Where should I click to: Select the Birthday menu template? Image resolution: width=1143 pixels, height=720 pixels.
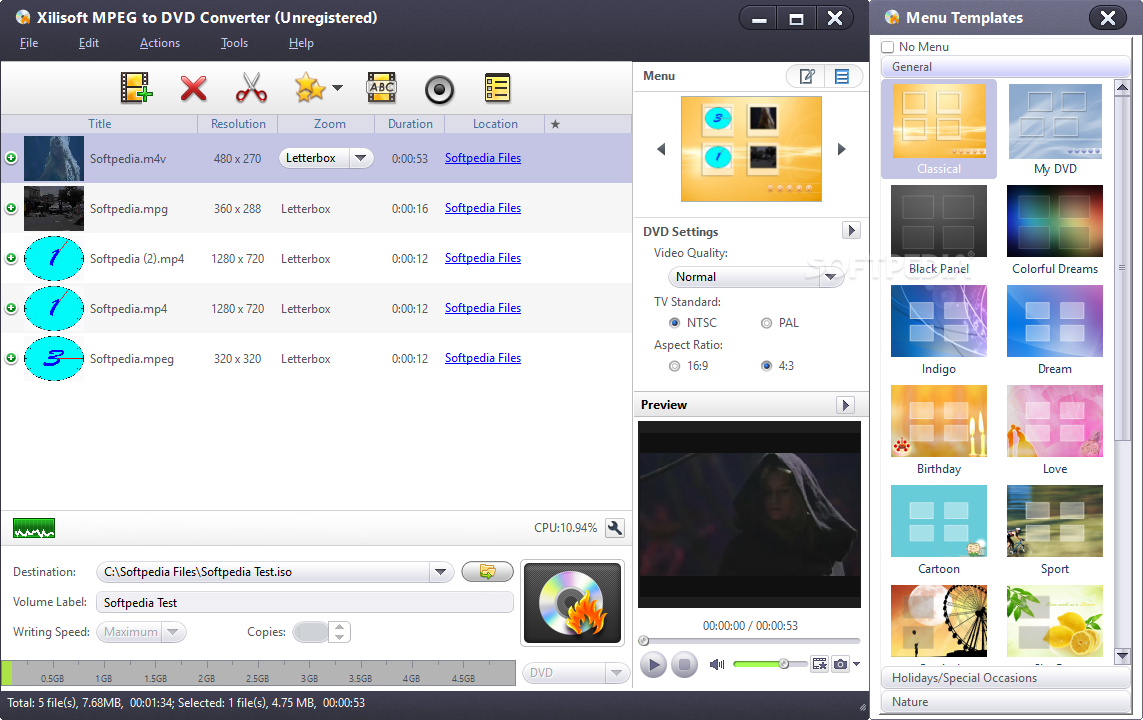coord(939,431)
